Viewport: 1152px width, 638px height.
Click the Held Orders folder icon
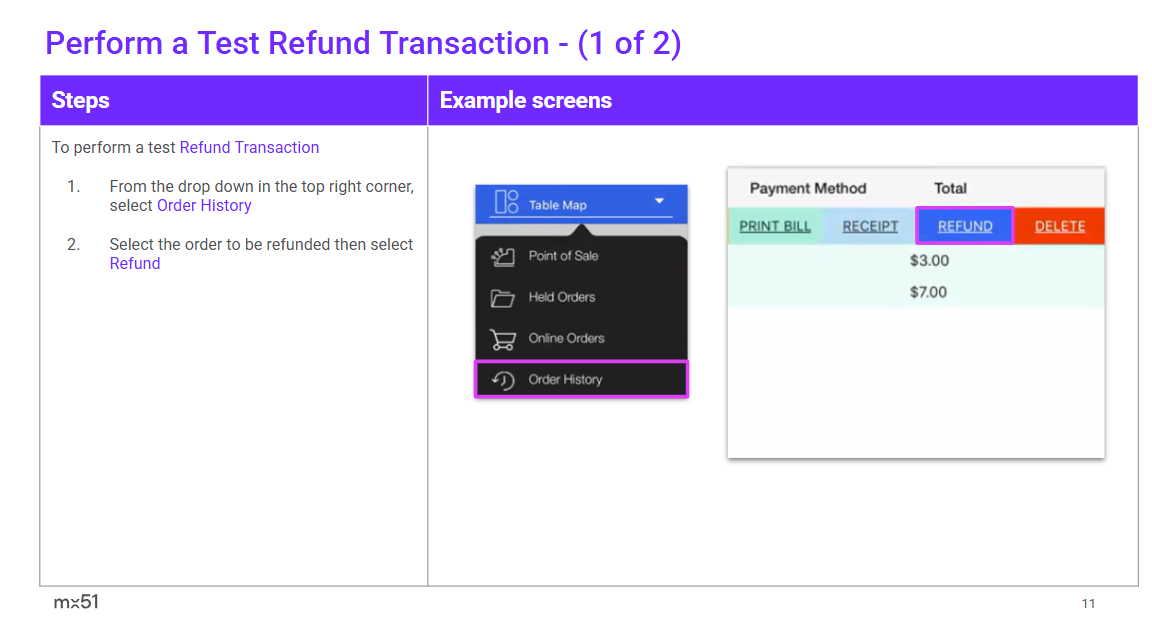click(x=502, y=297)
